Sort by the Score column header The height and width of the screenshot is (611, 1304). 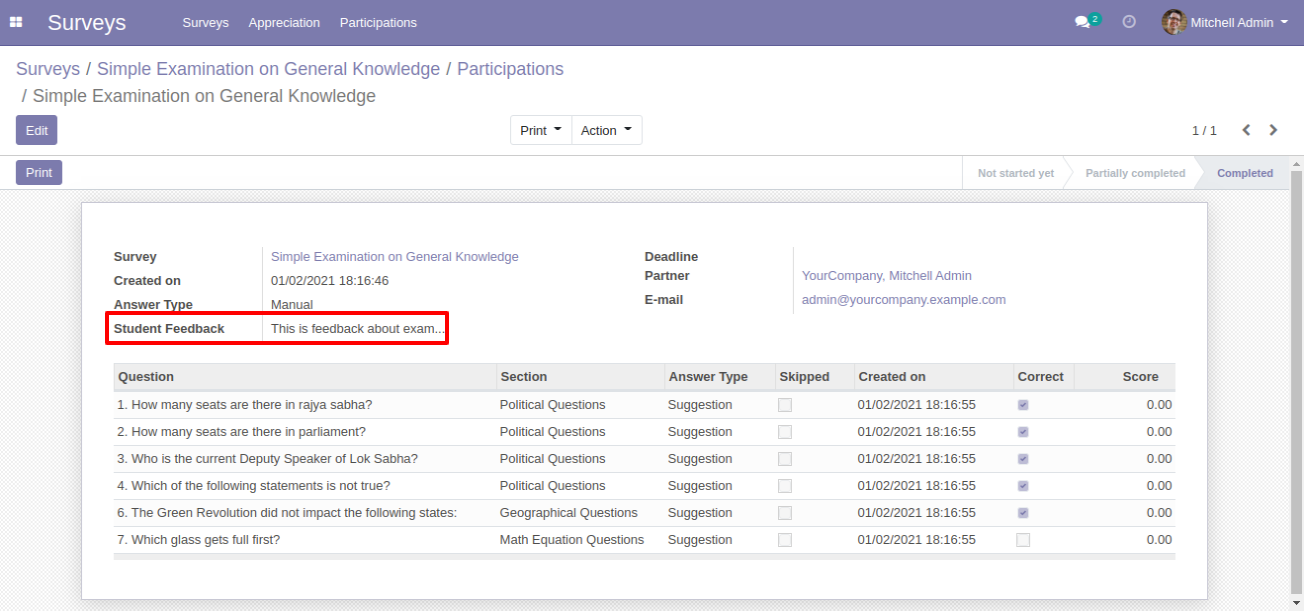pyautogui.click(x=1124, y=377)
